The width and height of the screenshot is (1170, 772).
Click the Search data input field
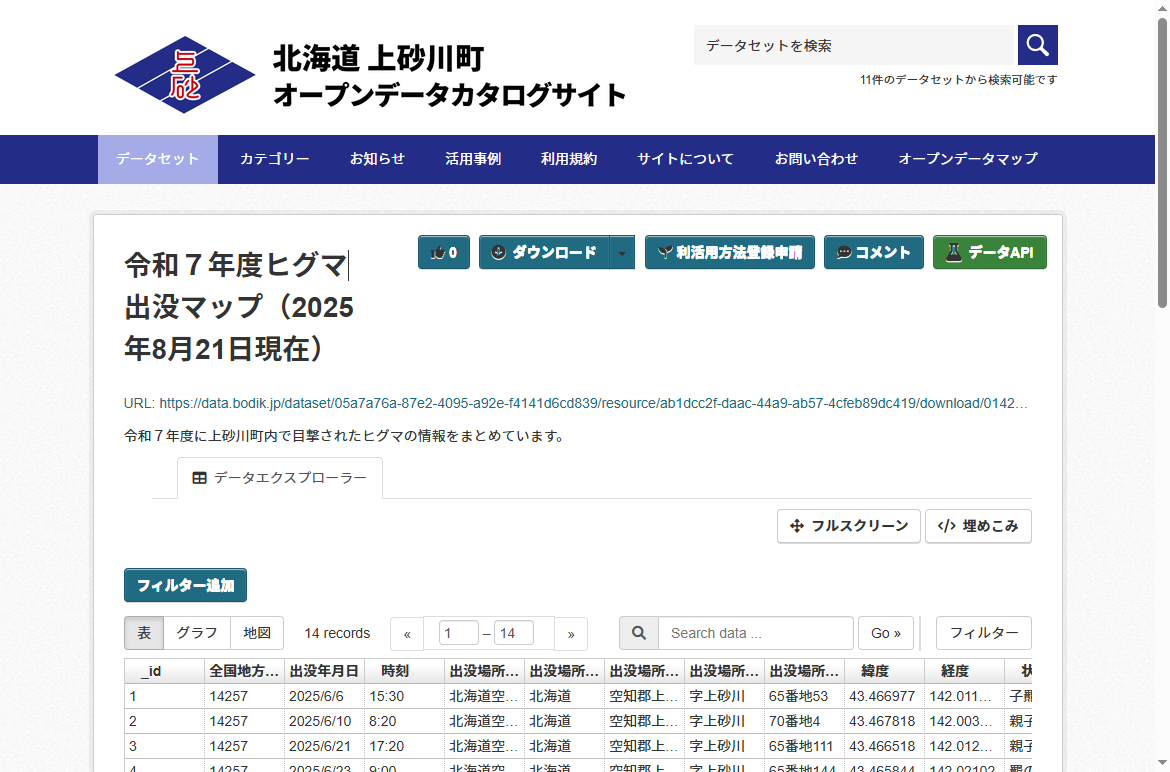[x=755, y=633]
